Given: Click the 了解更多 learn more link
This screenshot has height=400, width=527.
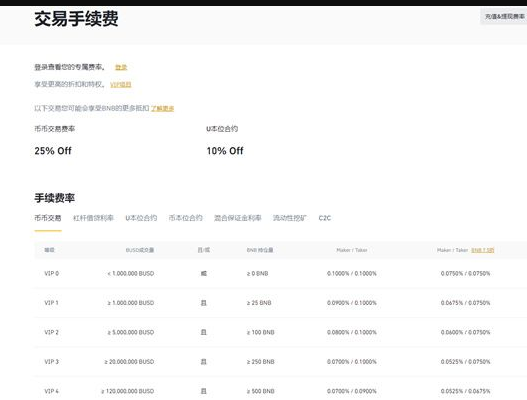Looking at the screenshot, I should 162,108.
